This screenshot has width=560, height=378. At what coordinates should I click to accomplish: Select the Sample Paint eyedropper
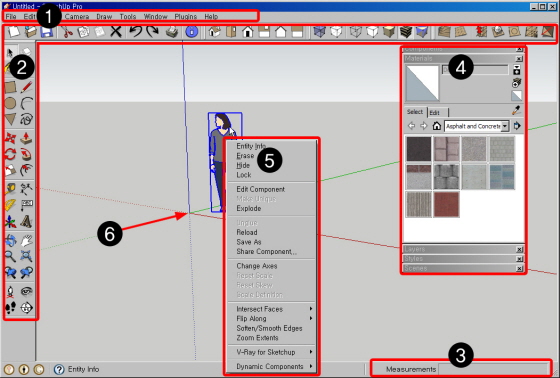(x=516, y=110)
